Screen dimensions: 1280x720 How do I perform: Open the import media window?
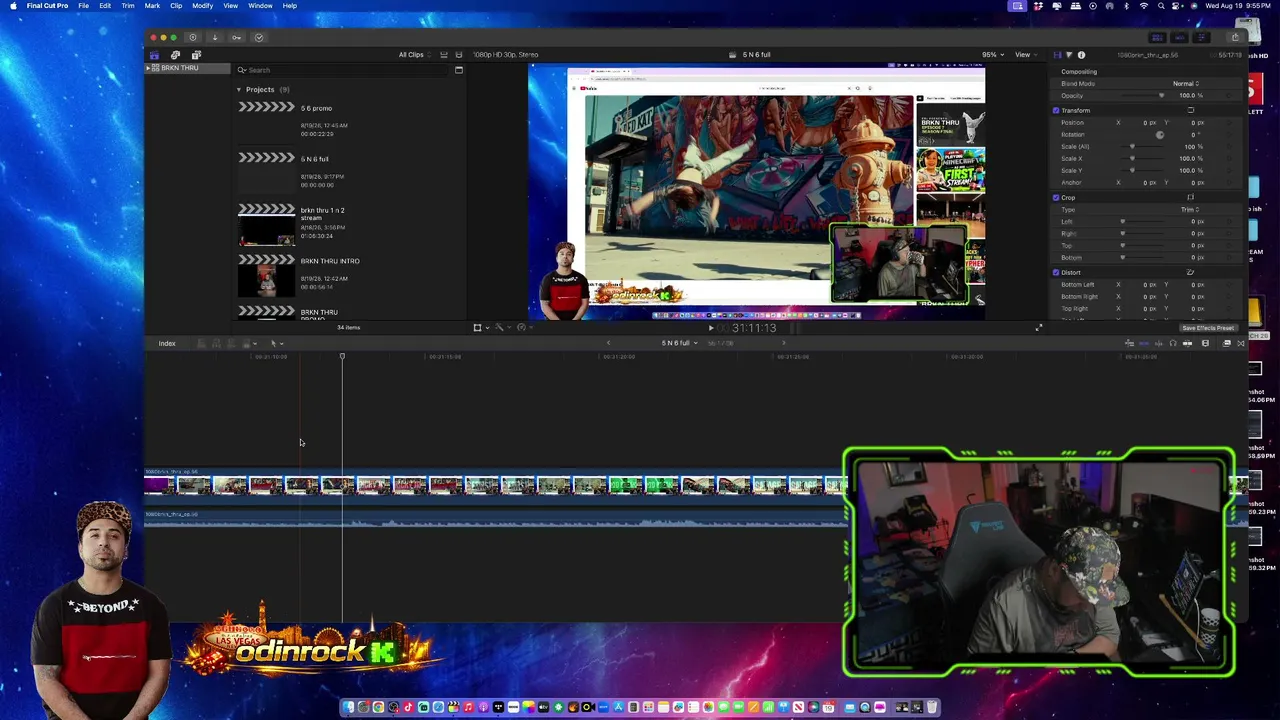214,38
